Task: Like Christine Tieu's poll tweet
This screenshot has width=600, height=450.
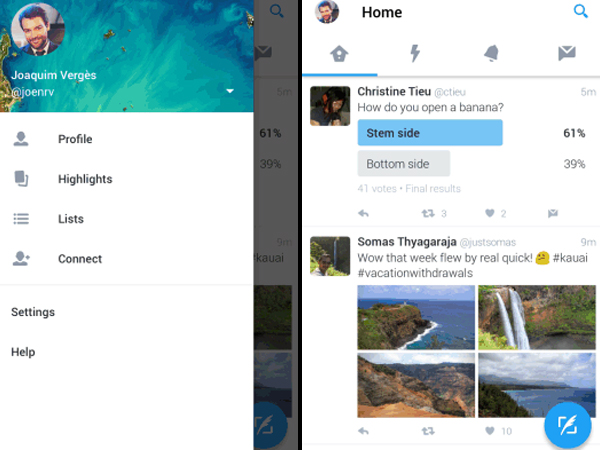Action: 490,213
